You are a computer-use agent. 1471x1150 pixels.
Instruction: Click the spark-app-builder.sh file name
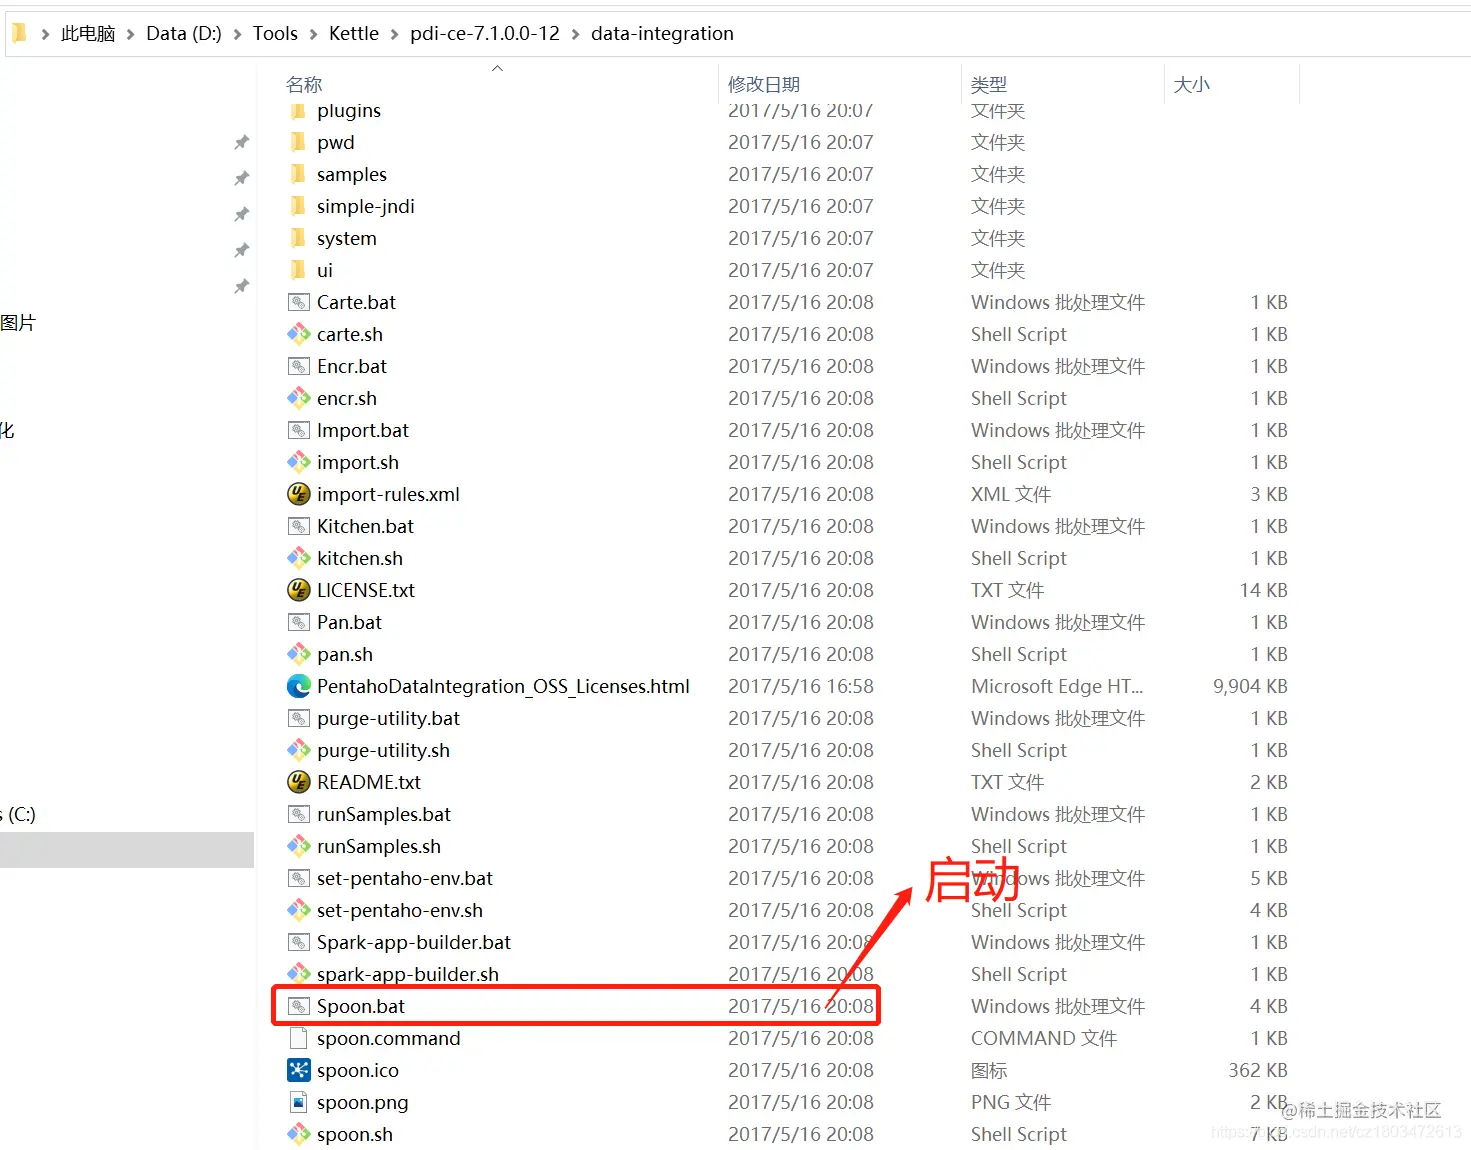coord(408,974)
